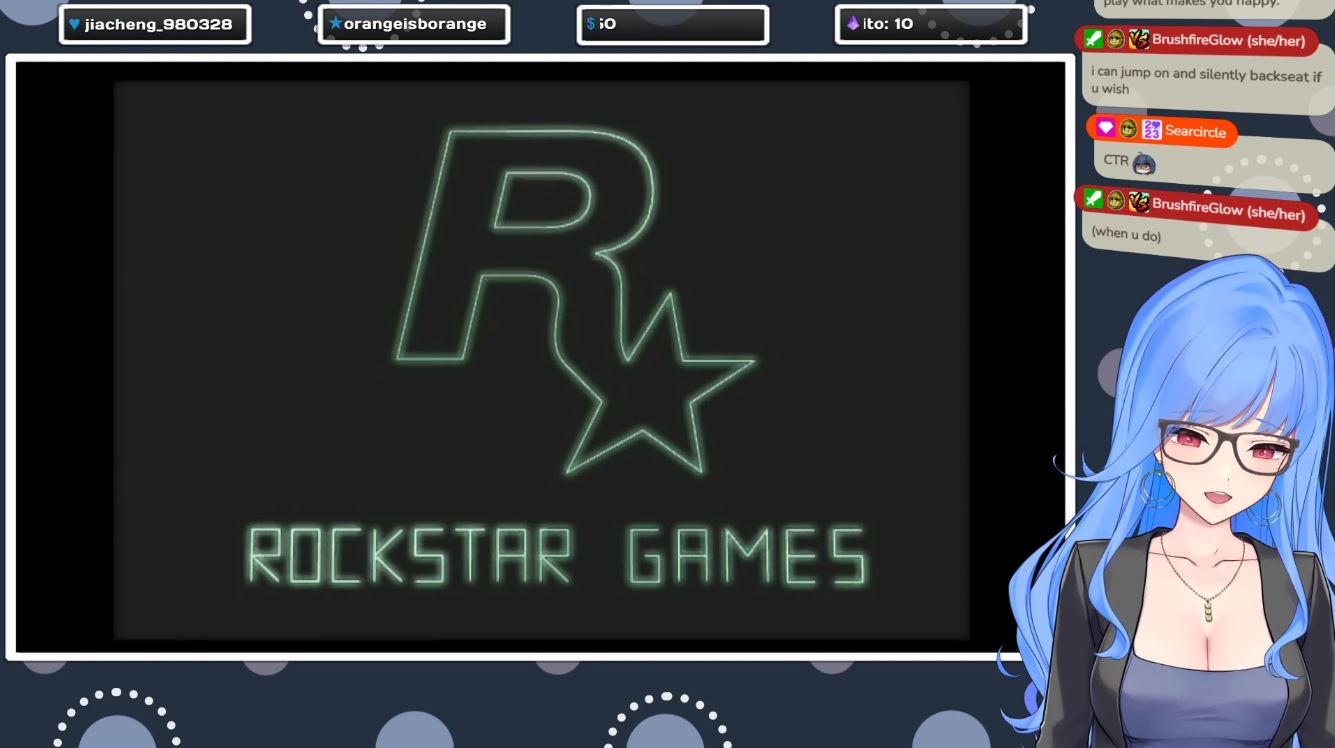Click the round face badge above the backseat message

pyautogui.click(x=1116, y=39)
